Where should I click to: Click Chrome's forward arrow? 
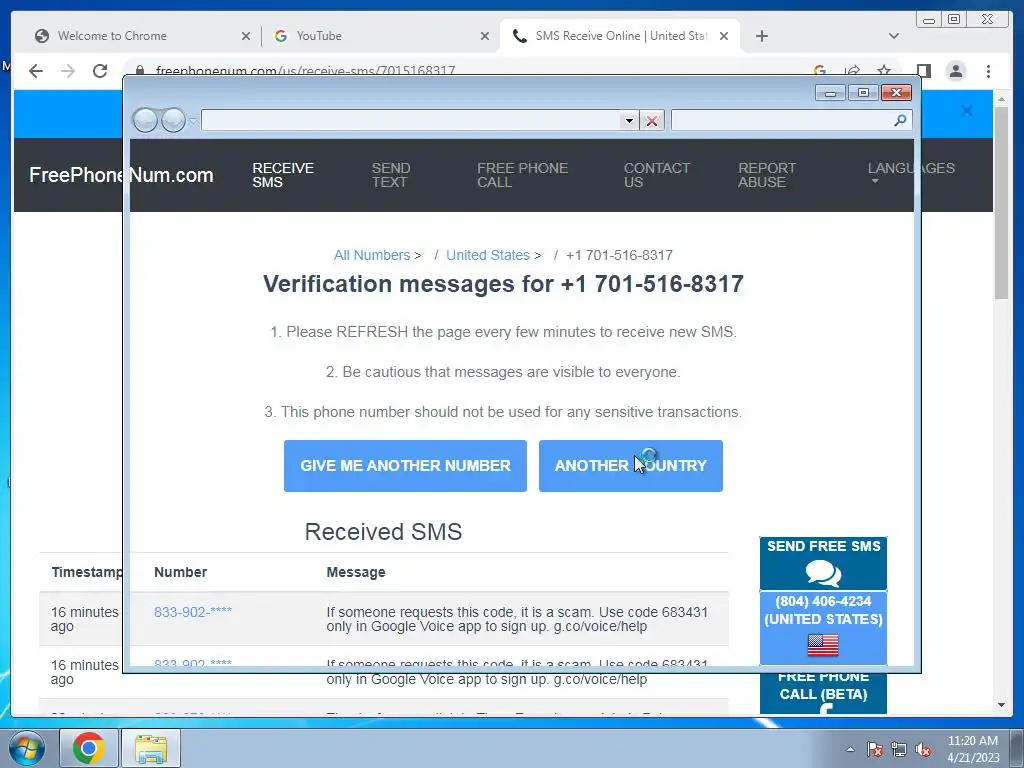(68, 71)
